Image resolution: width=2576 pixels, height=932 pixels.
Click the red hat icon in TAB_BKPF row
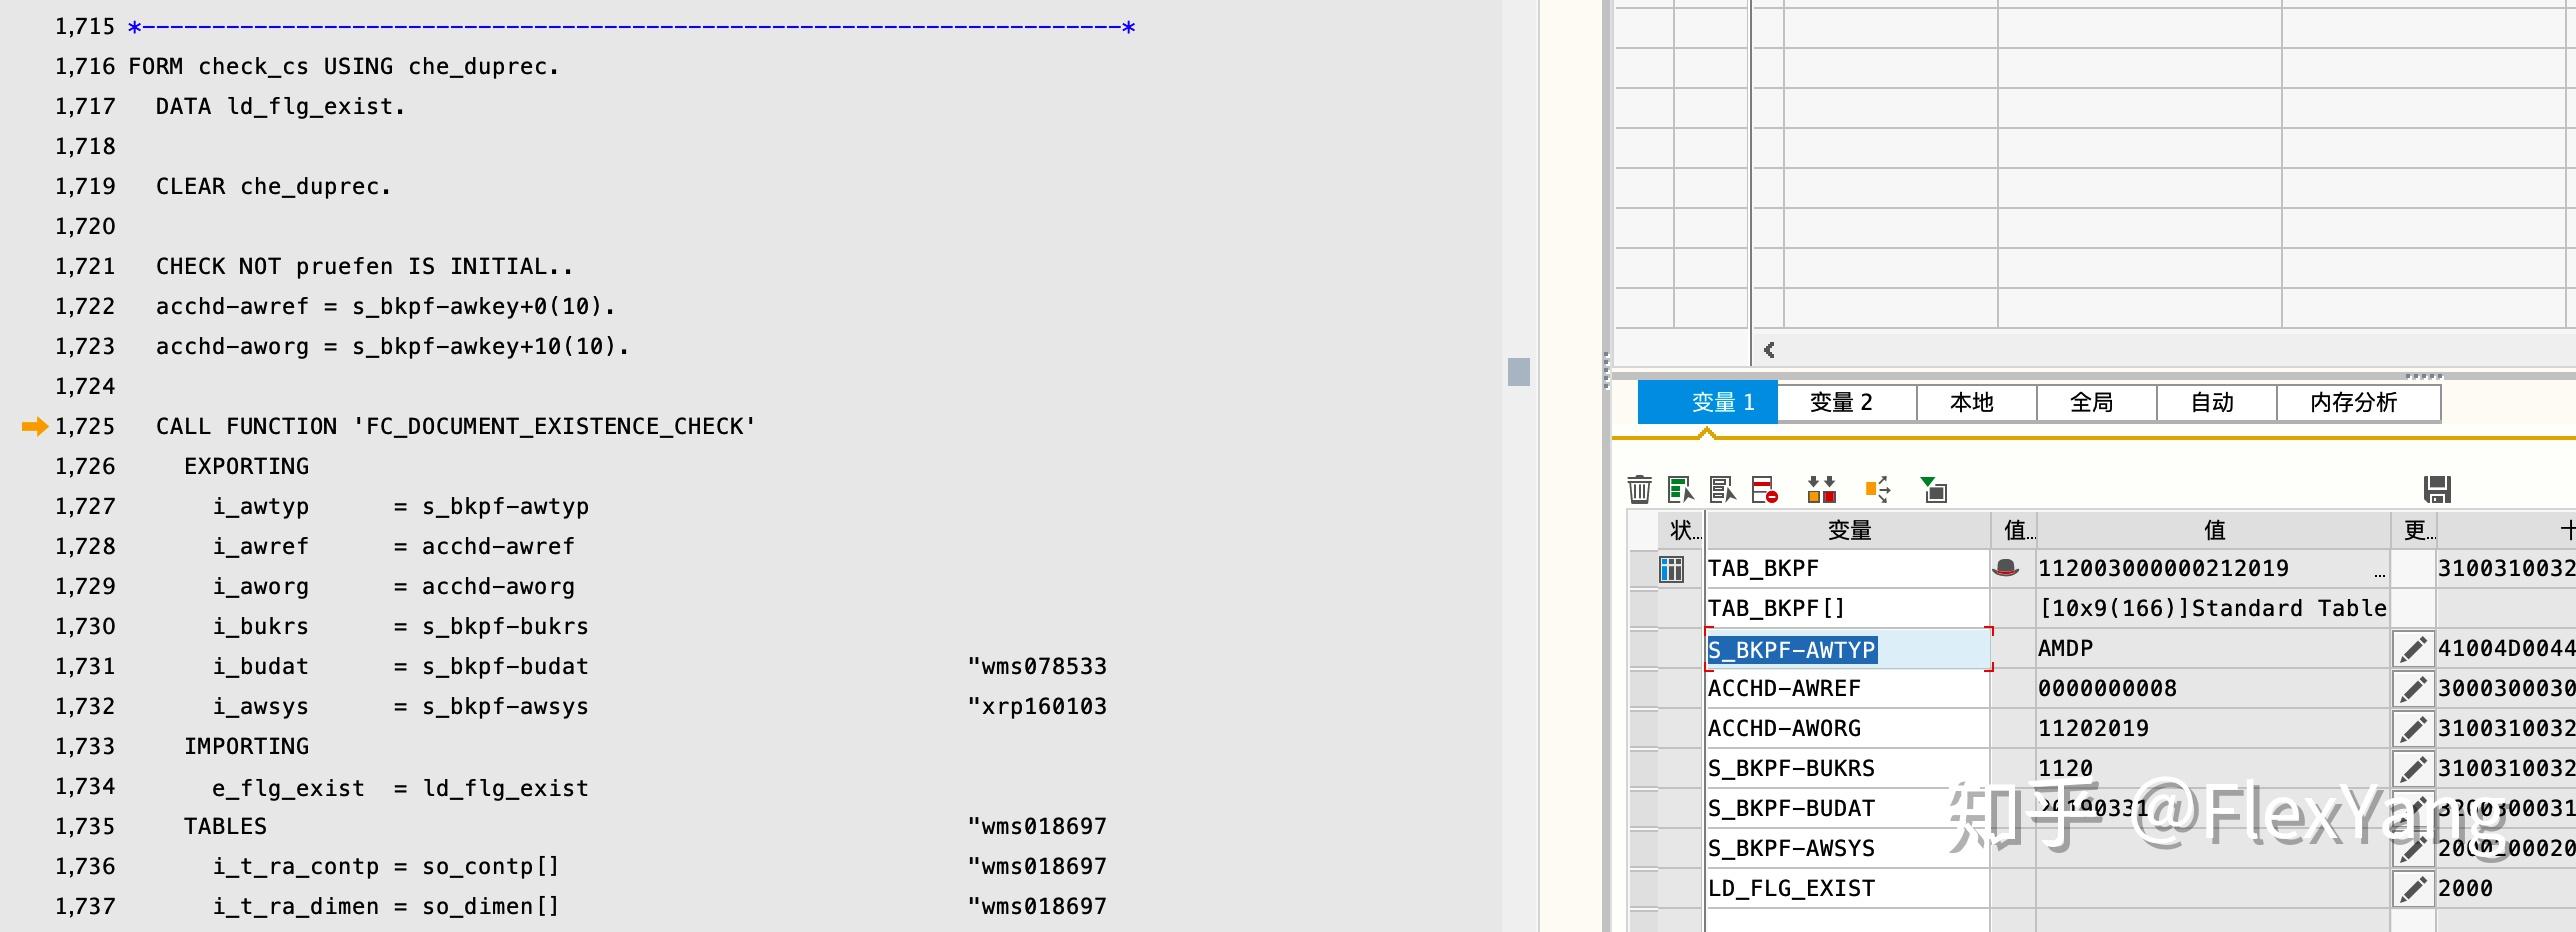click(x=2005, y=568)
